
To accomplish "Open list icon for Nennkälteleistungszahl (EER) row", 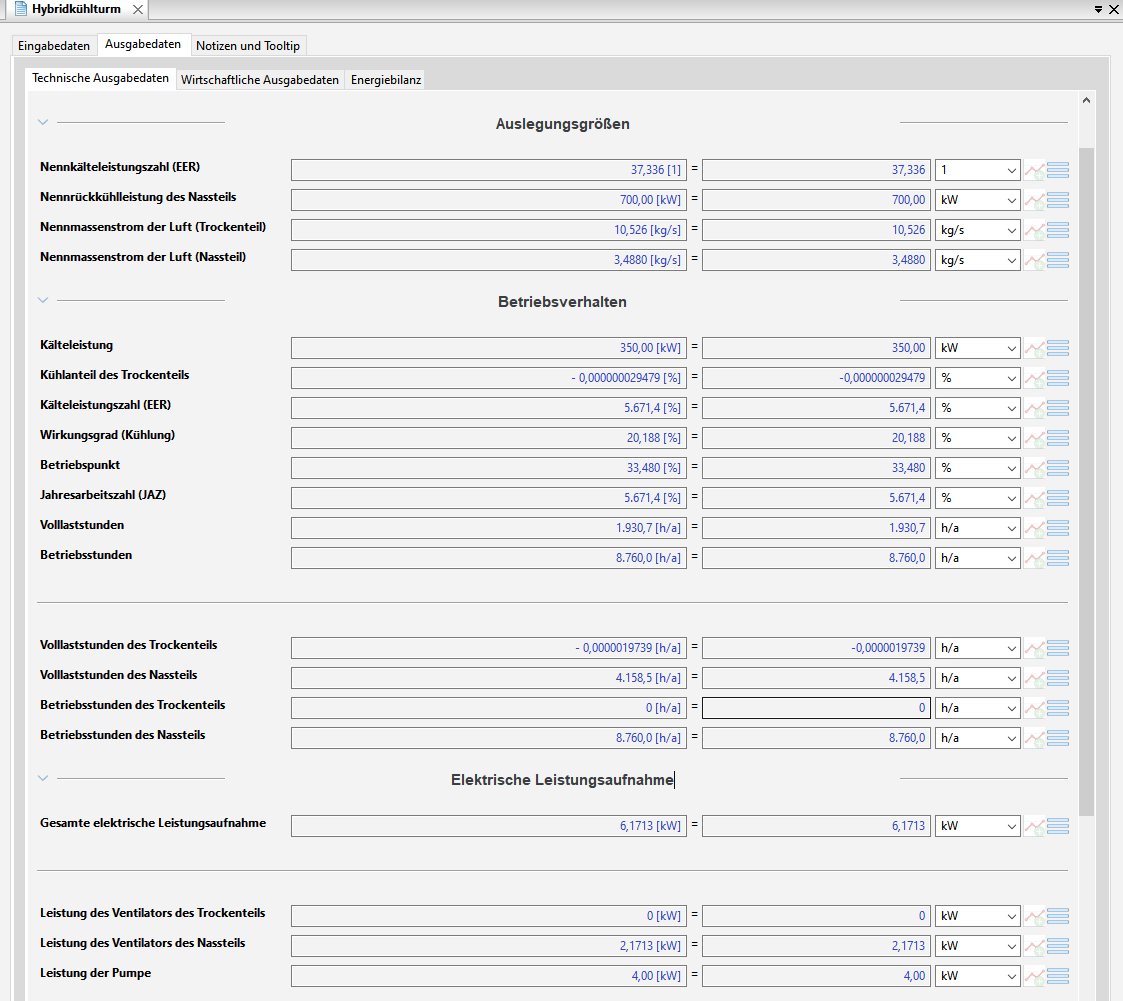I will click(x=1058, y=170).
